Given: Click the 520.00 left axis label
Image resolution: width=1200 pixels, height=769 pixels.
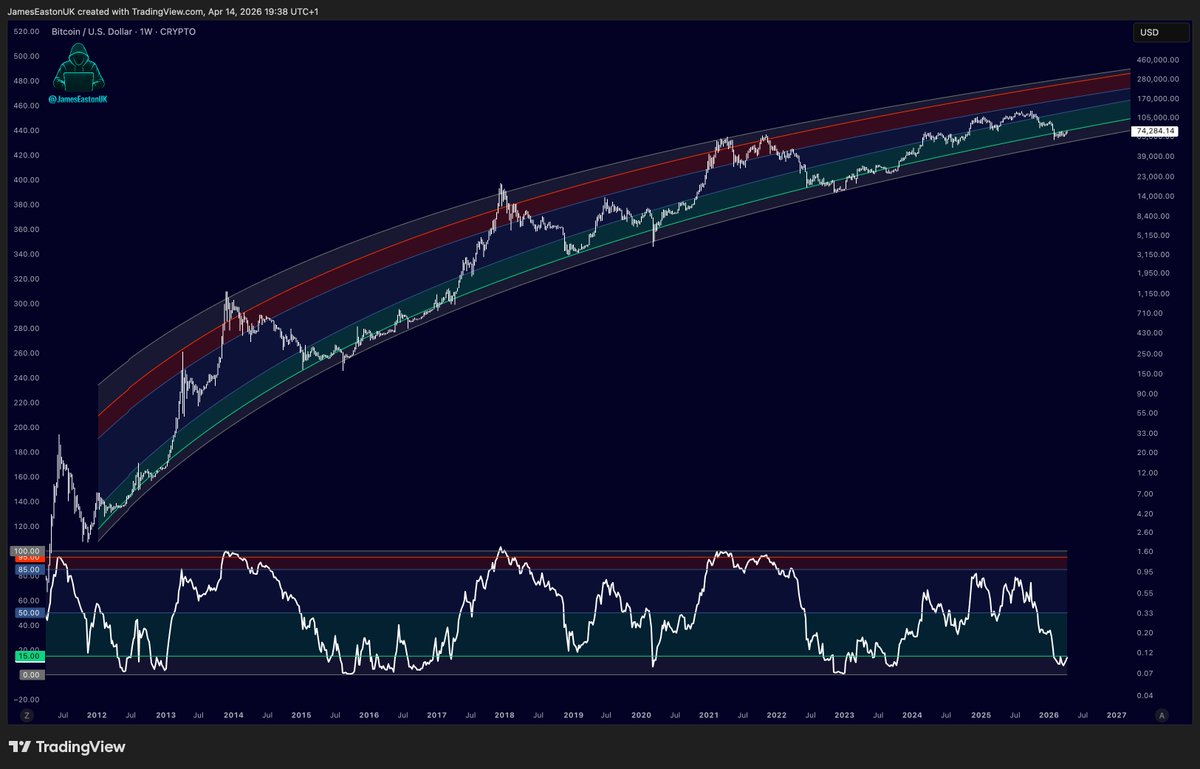Looking at the screenshot, I should (27, 31).
